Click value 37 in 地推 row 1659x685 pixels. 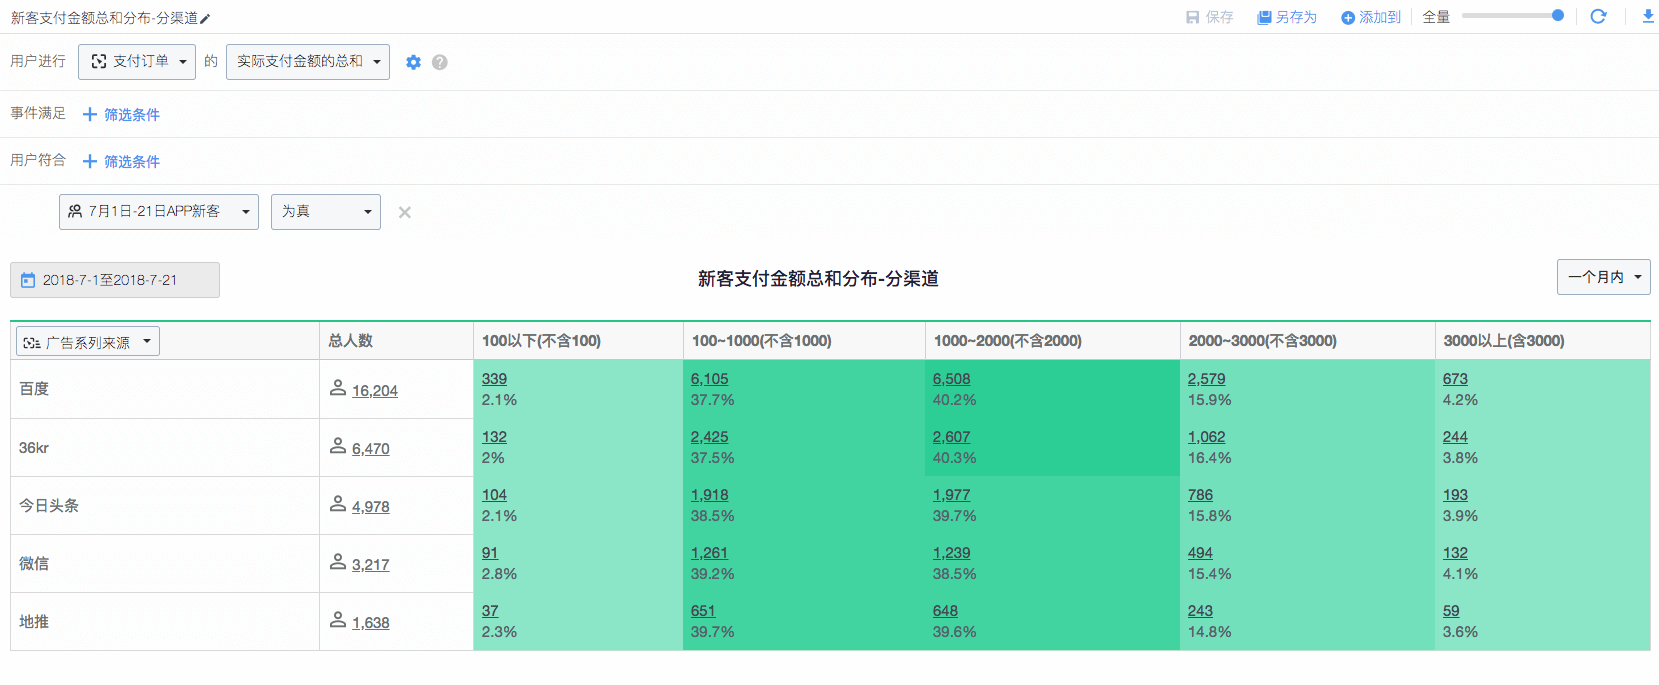point(490,611)
